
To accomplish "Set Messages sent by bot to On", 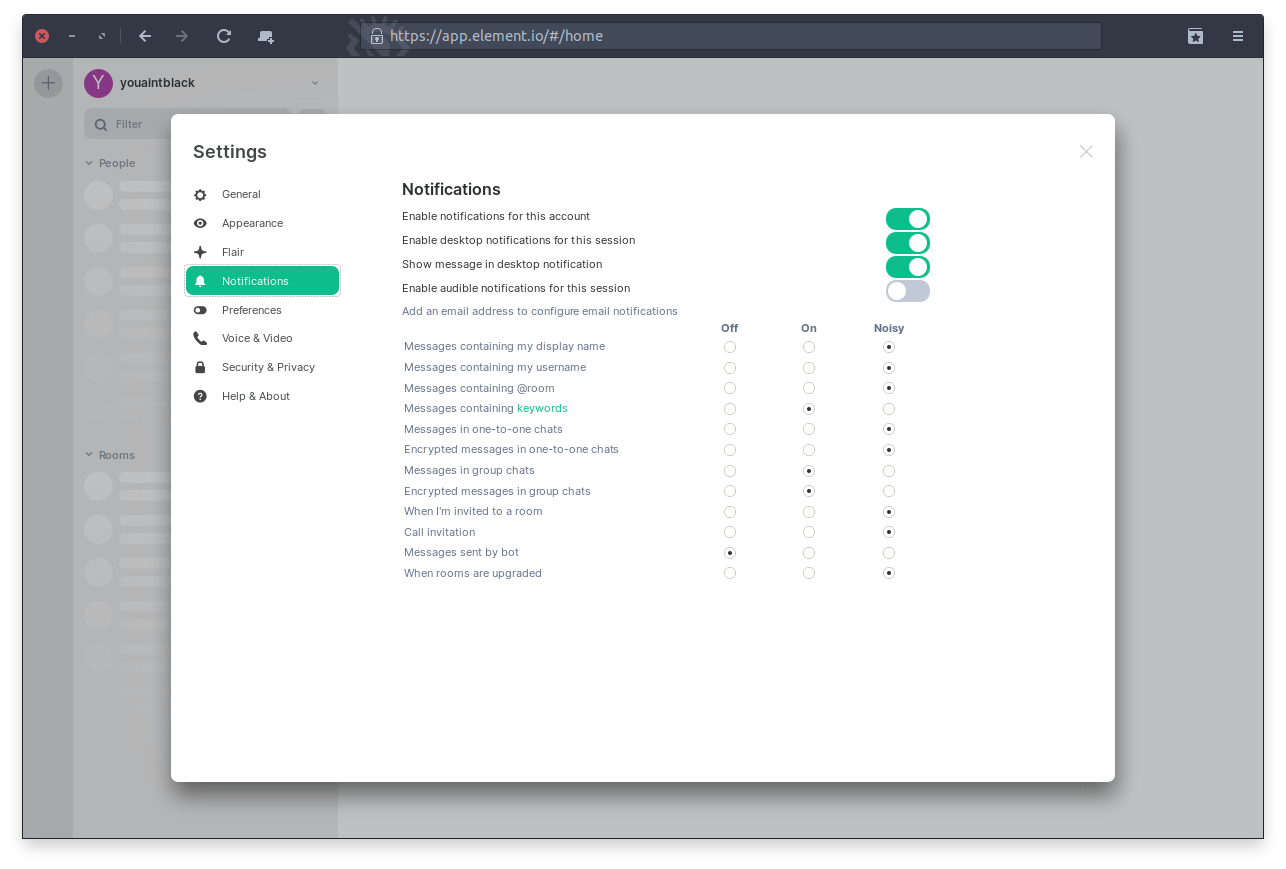I will [809, 553].
